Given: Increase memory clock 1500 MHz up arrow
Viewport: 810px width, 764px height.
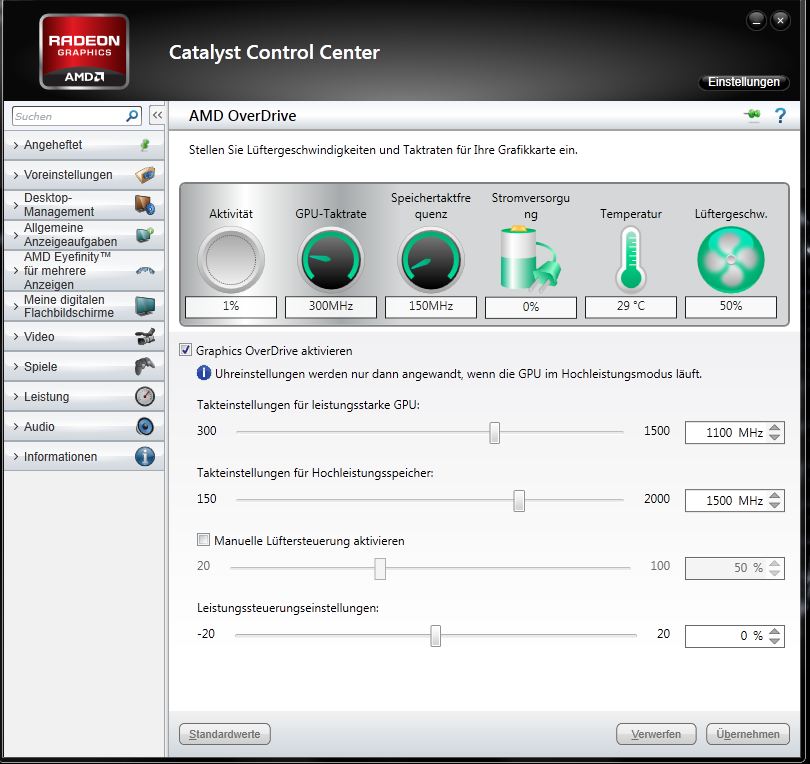Looking at the screenshot, I should tap(774, 495).
